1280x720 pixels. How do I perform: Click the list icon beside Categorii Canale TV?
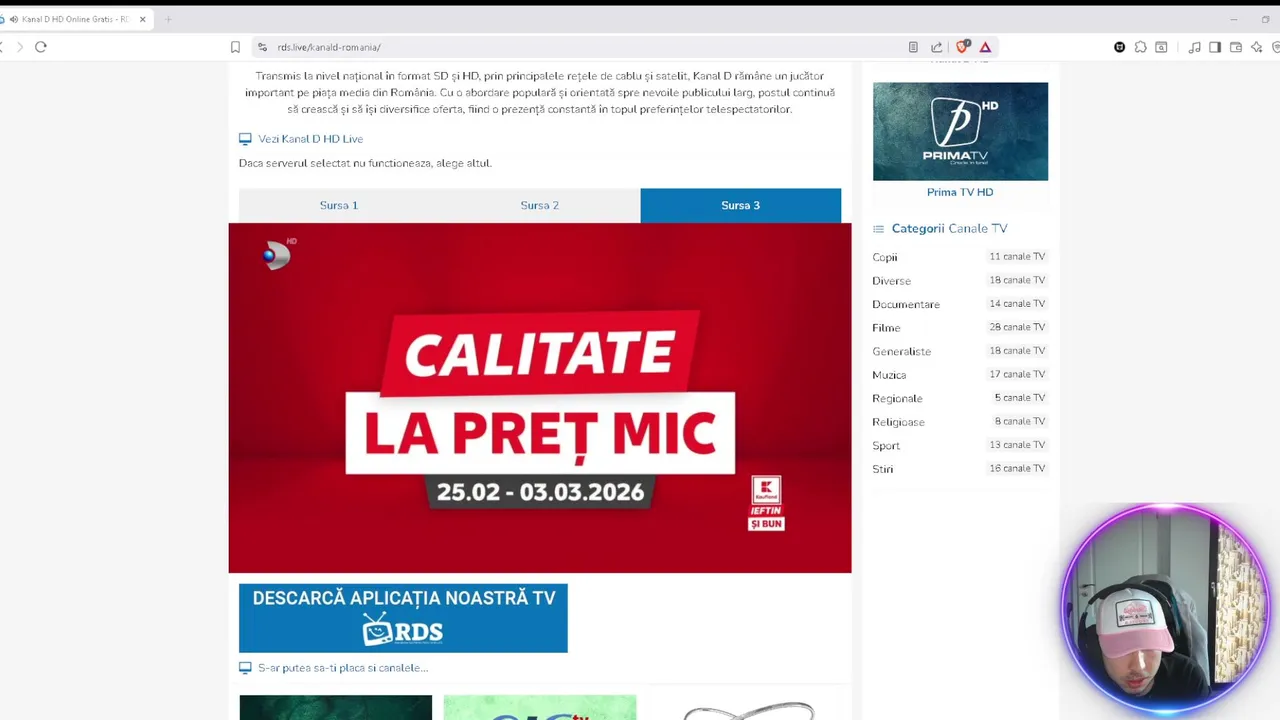coord(878,229)
